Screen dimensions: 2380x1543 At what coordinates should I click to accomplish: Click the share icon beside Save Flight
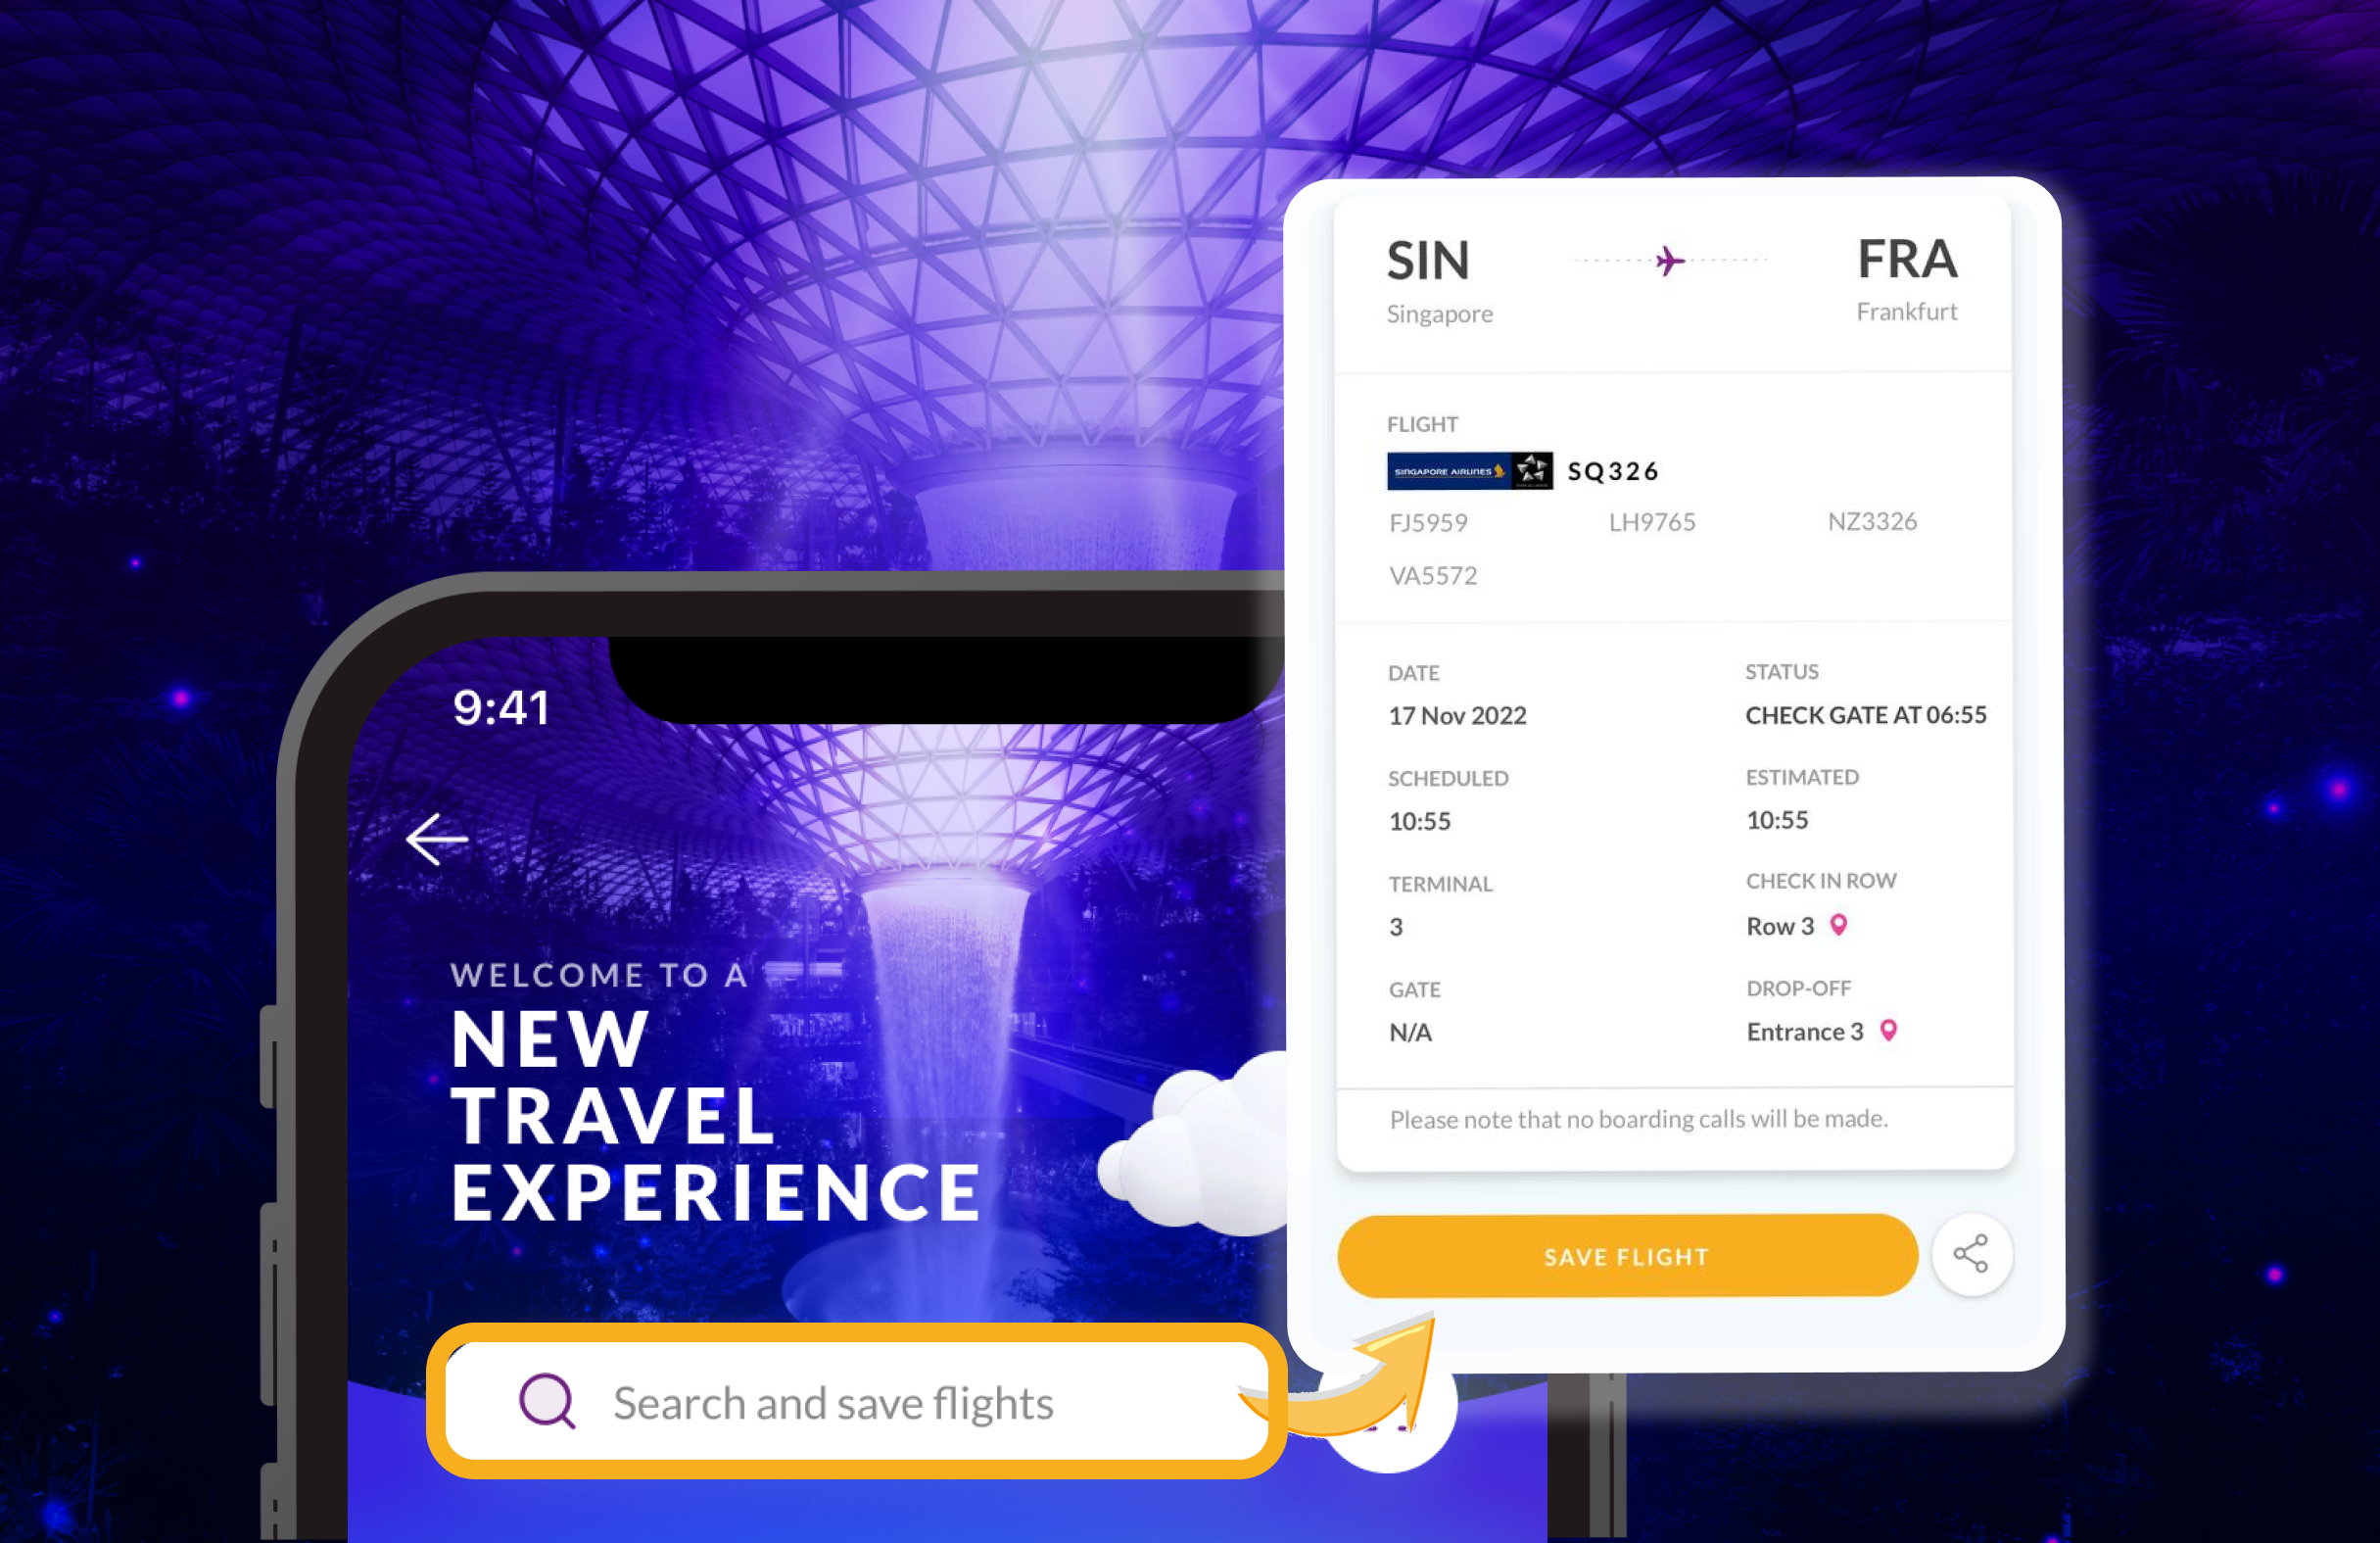[1971, 1254]
